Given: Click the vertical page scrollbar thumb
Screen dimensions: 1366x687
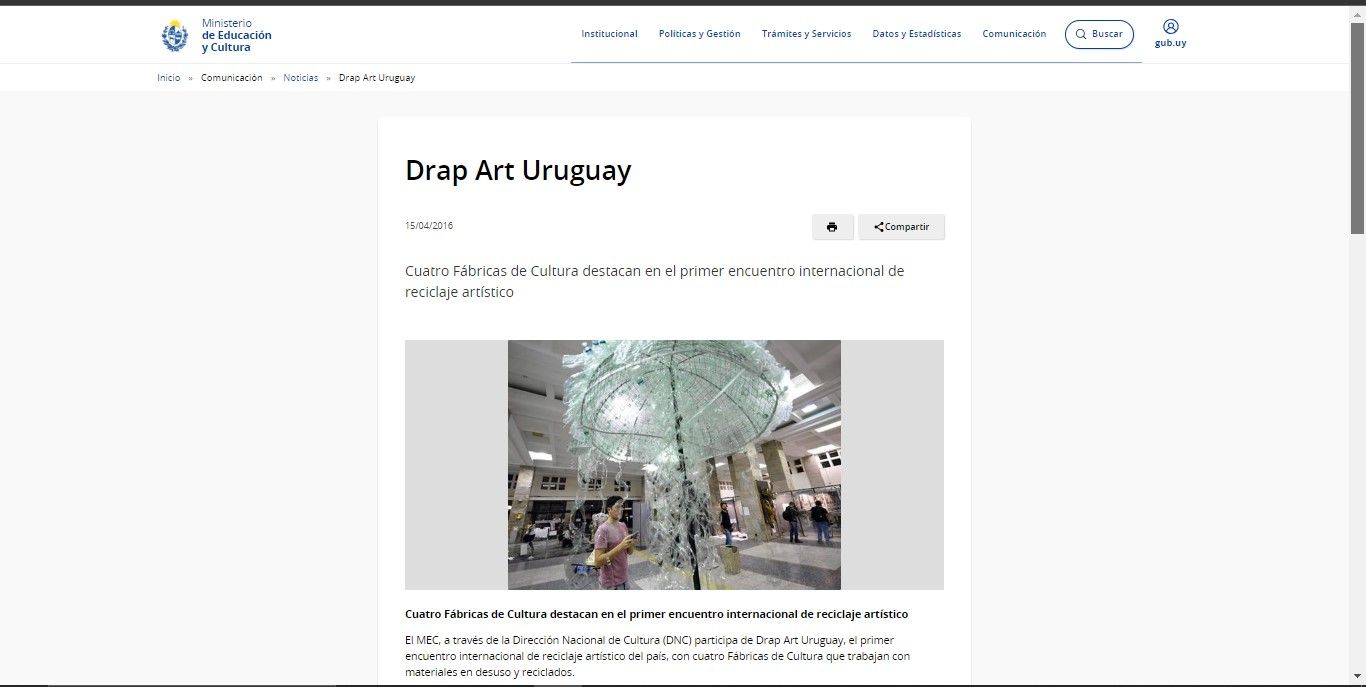Looking at the screenshot, I should tap(1357, 130).
